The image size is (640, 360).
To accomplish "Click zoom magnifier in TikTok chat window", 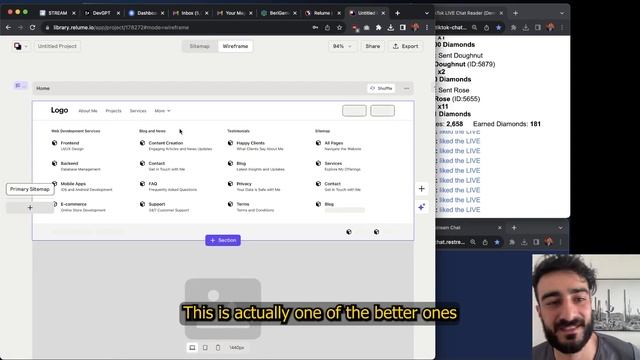I will pyautogui.click(x=474, y=27).
